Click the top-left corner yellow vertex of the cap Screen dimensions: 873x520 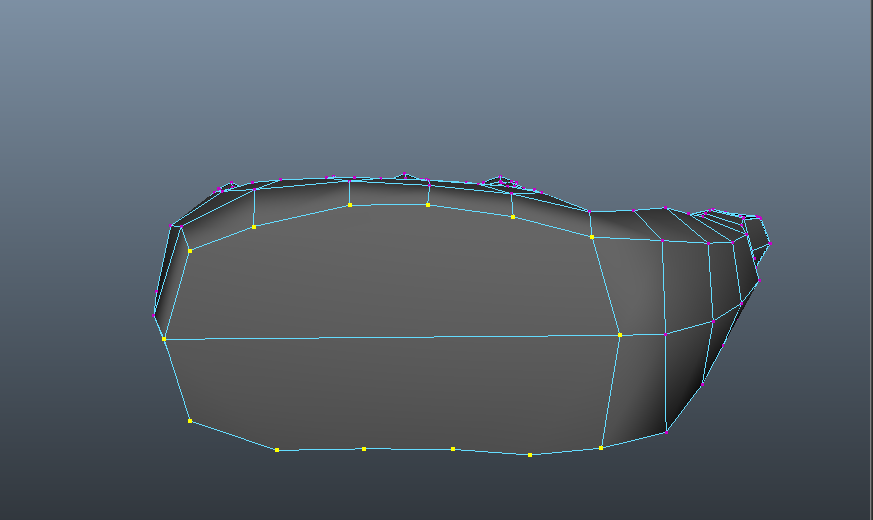(189, 250)
